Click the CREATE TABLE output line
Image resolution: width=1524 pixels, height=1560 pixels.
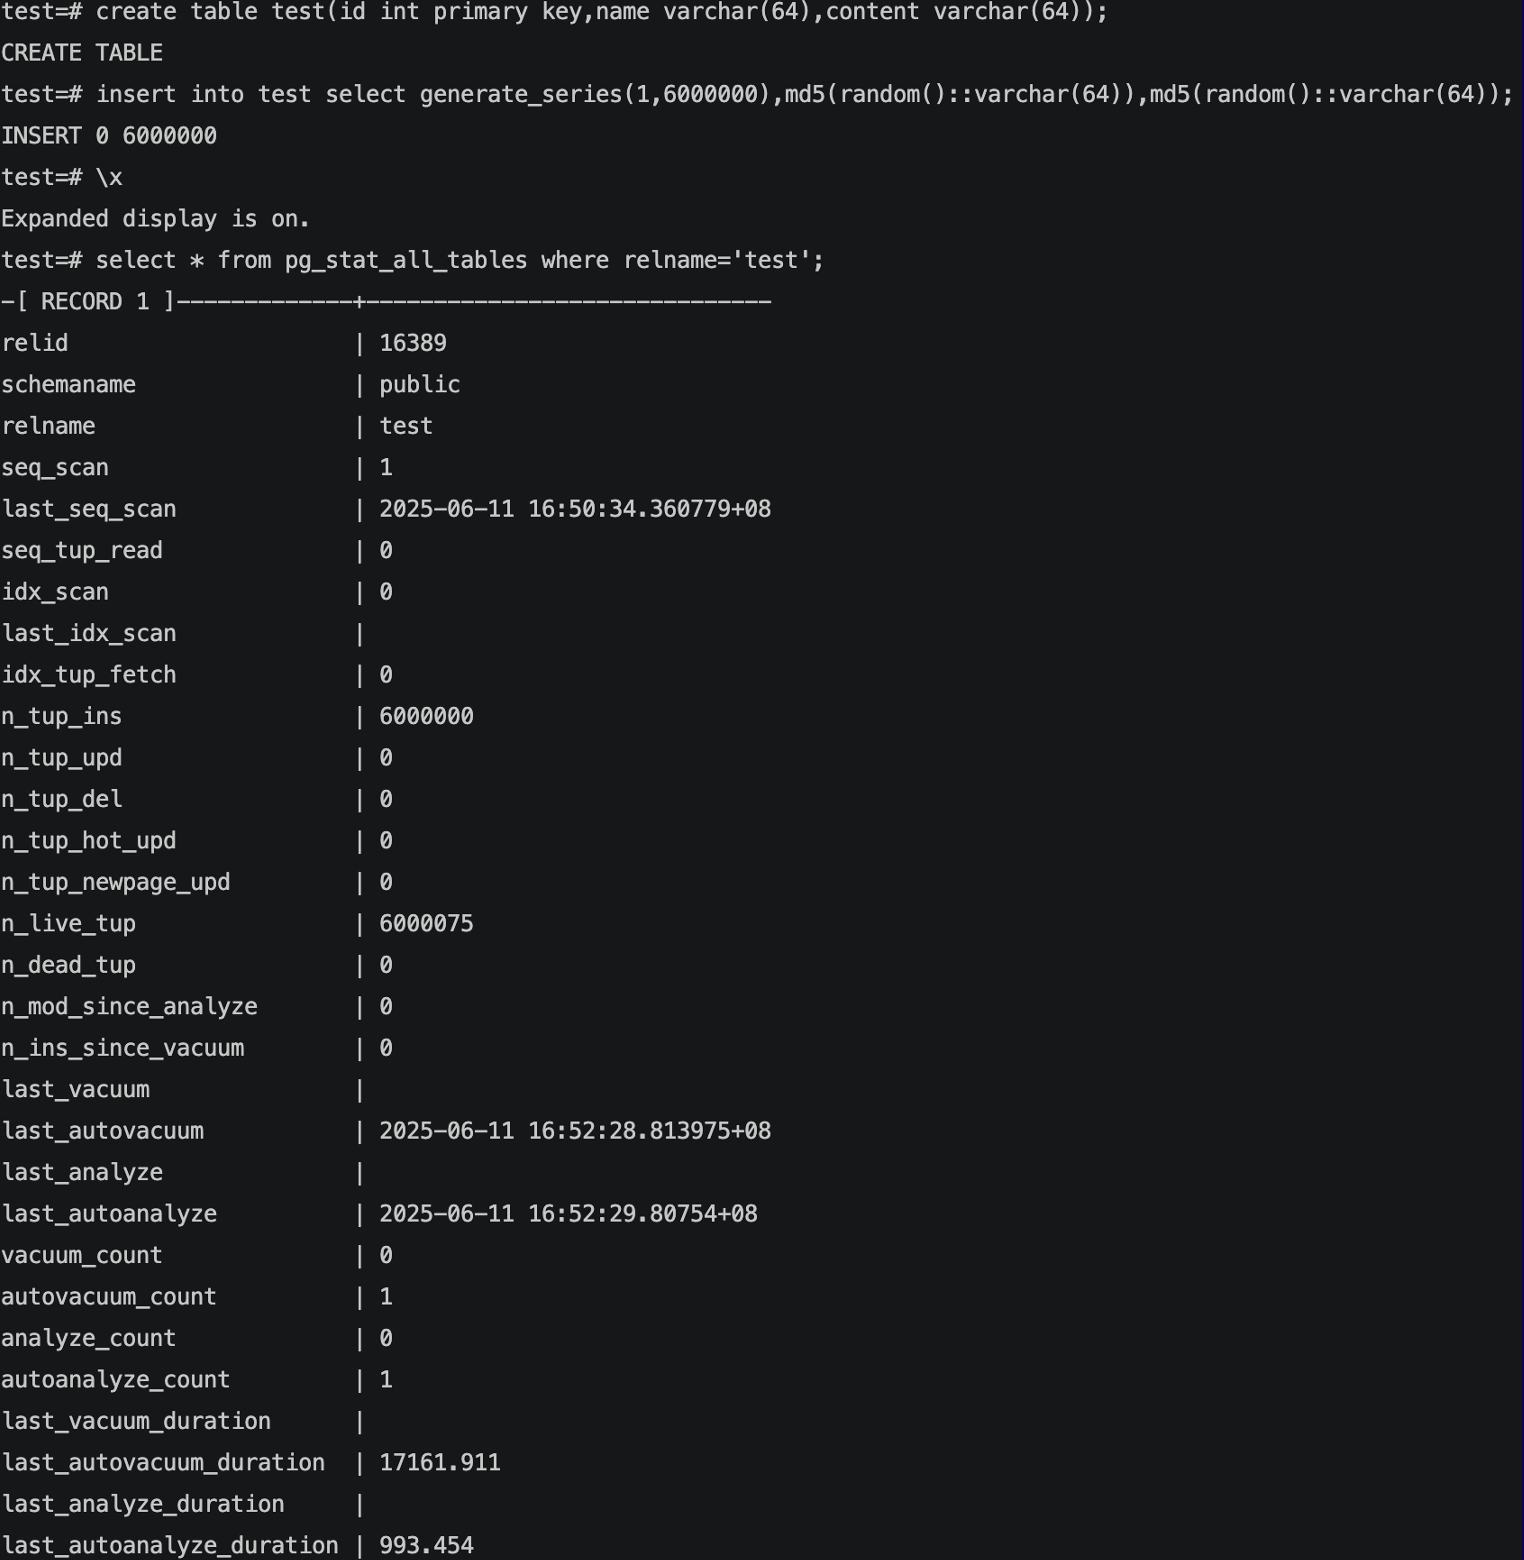[82, 53]
